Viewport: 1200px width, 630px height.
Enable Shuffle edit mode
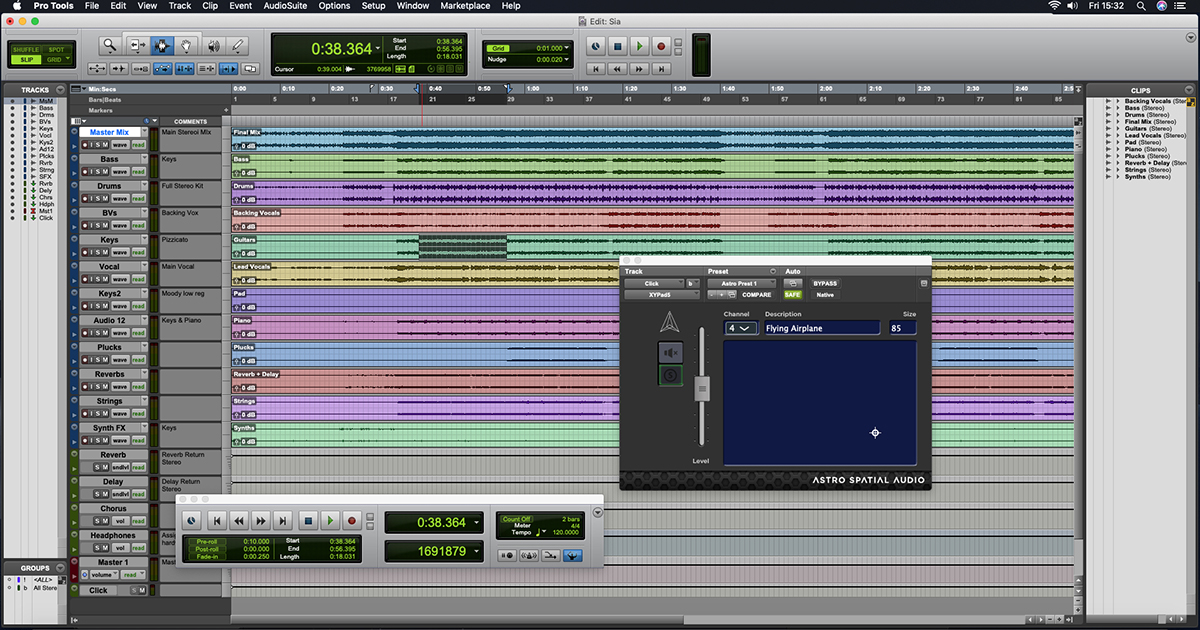(x=26, y=50)
